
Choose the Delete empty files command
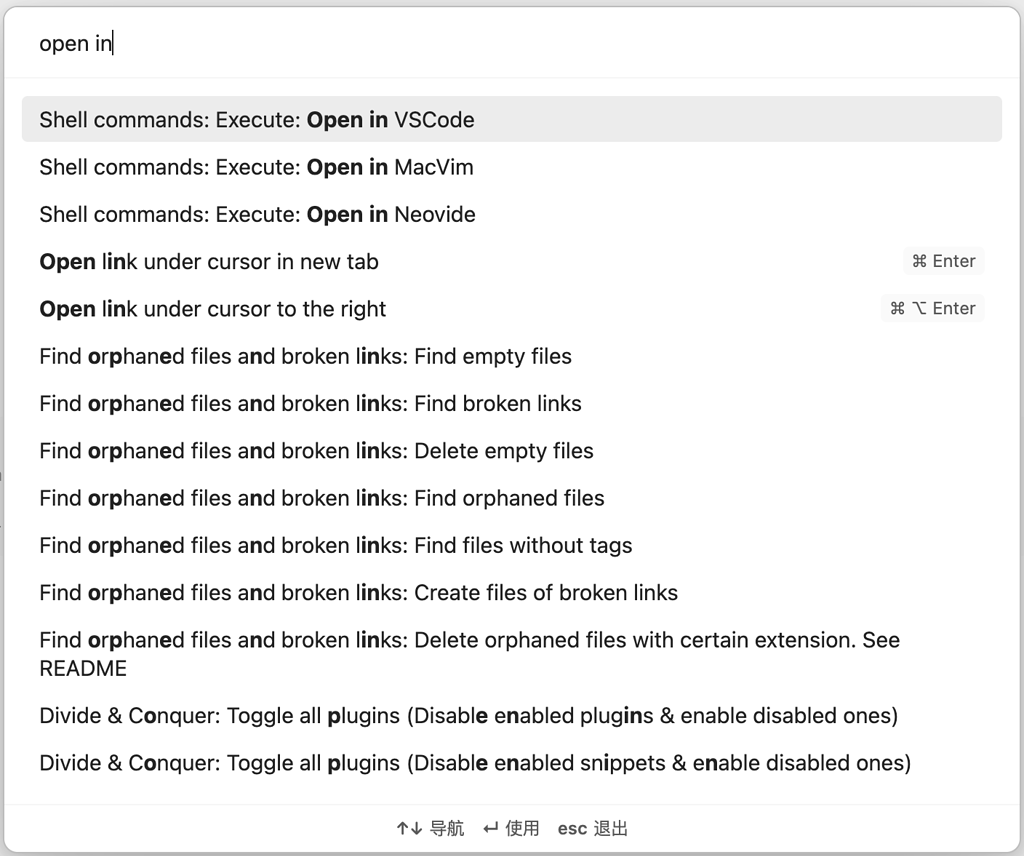[316, 451]
